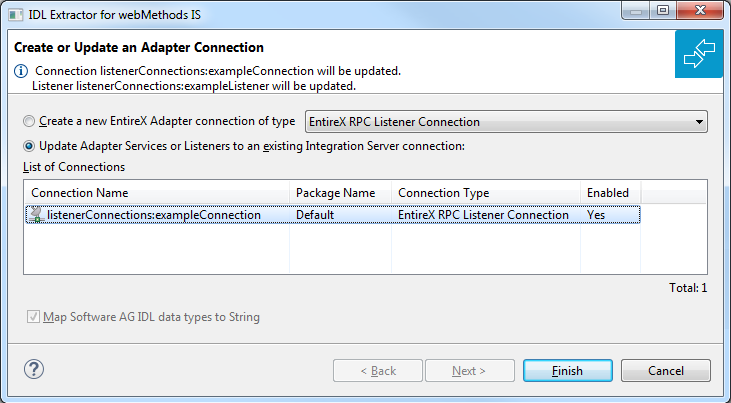Screen dimensions: 731x403
Task: Click the listener connection icon in exampleConnection row
Action: coord(36,215)
